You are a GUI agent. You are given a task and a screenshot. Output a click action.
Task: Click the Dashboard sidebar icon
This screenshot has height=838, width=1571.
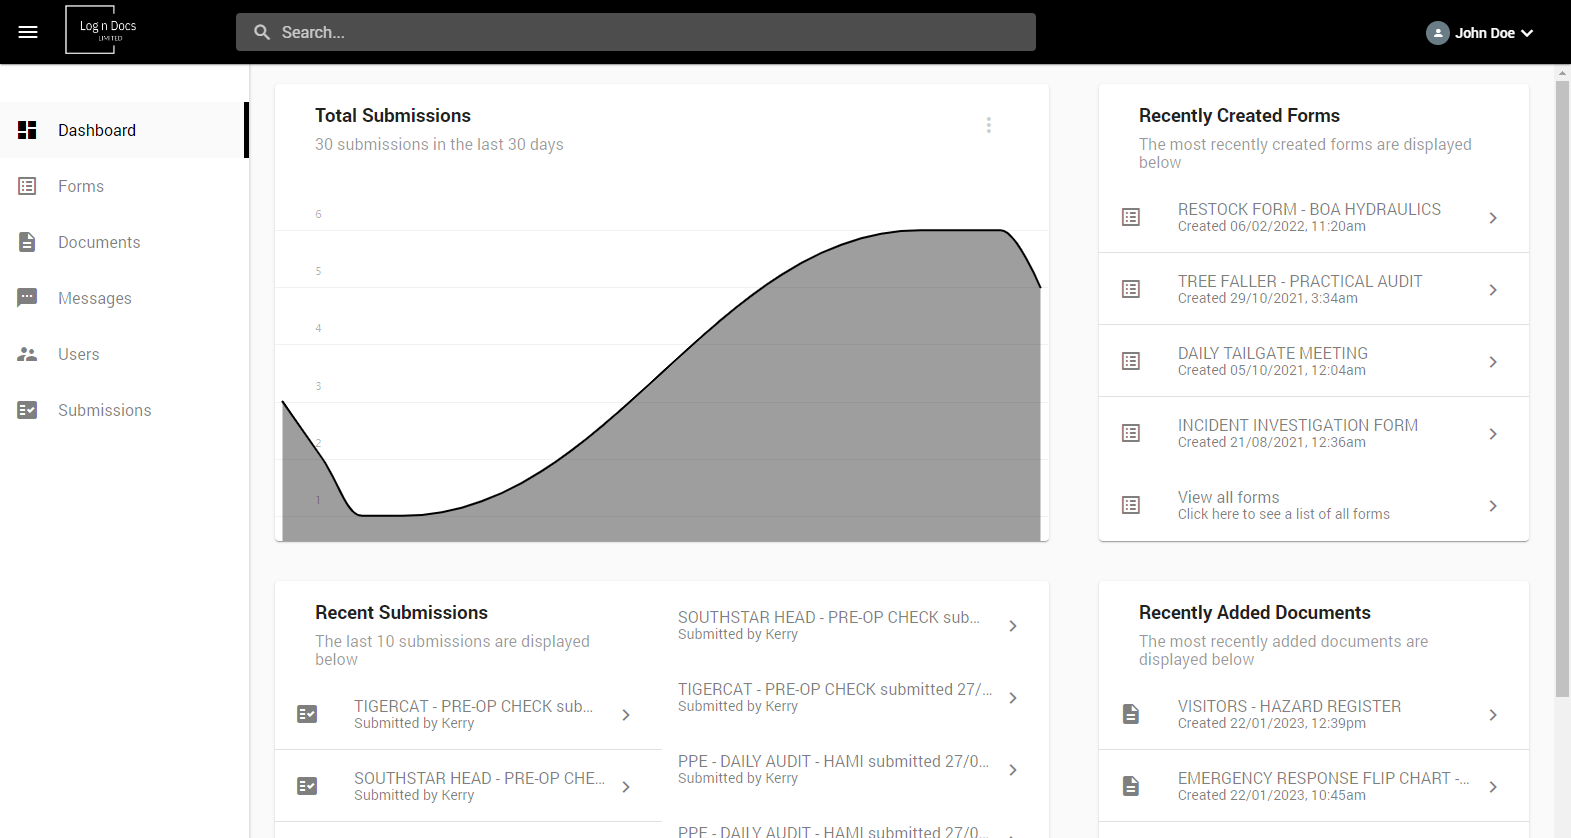27,130
